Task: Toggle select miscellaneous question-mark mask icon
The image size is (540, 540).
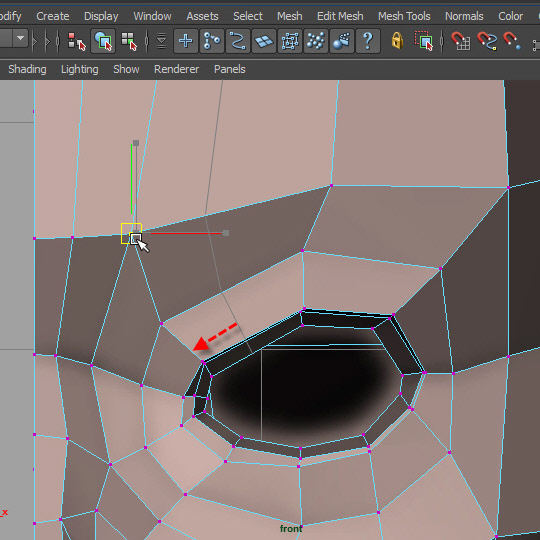Action: coord(368,41)
